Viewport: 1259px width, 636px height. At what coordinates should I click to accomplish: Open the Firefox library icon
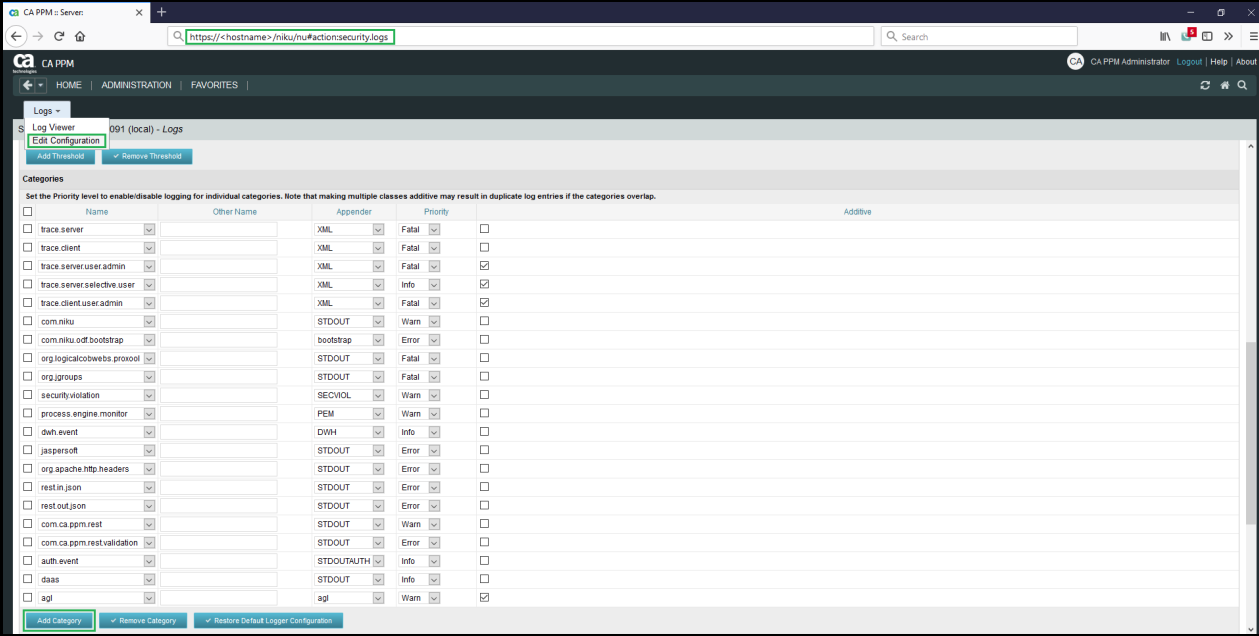click(1165, 36)
